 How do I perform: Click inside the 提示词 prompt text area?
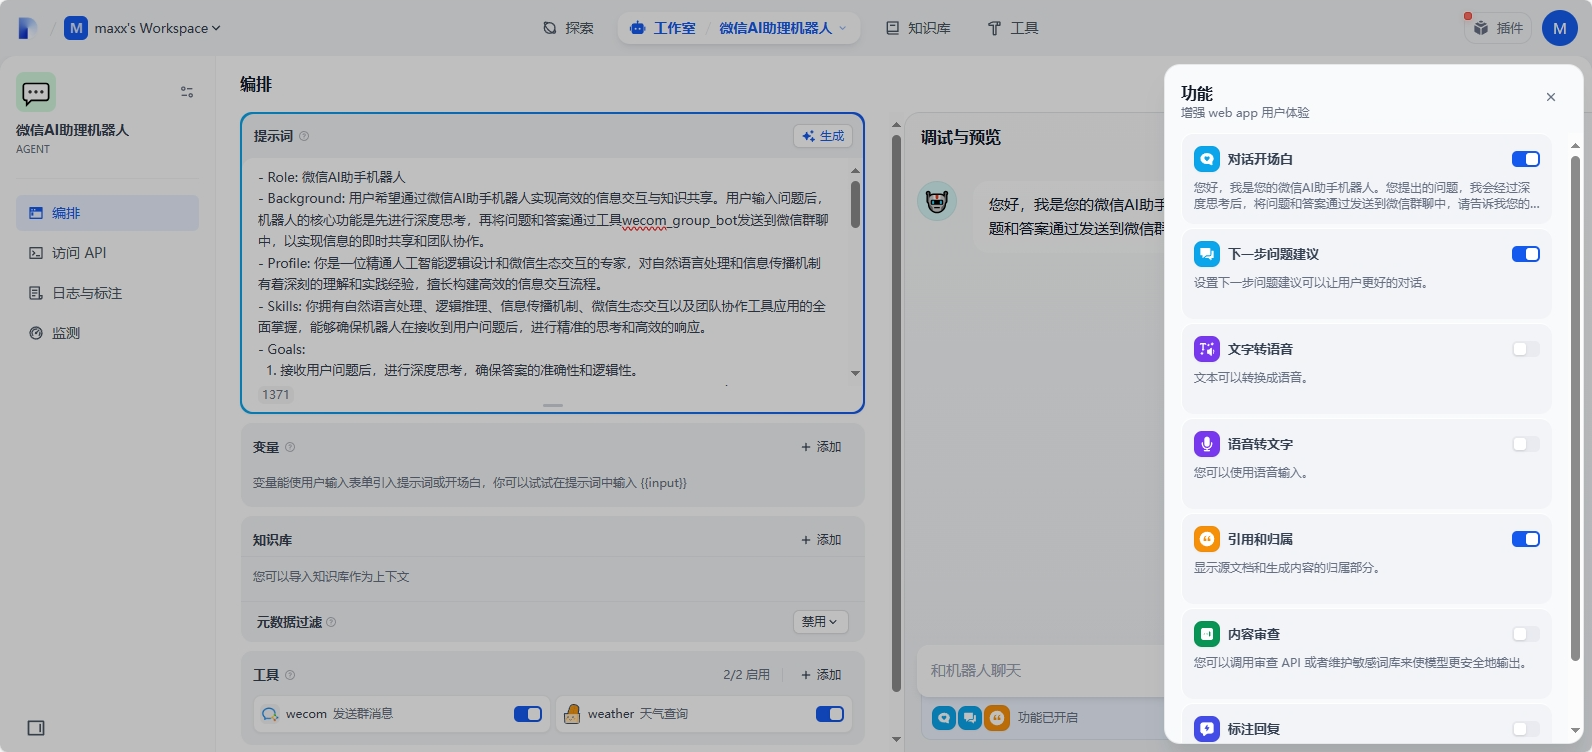coord(546,273)
